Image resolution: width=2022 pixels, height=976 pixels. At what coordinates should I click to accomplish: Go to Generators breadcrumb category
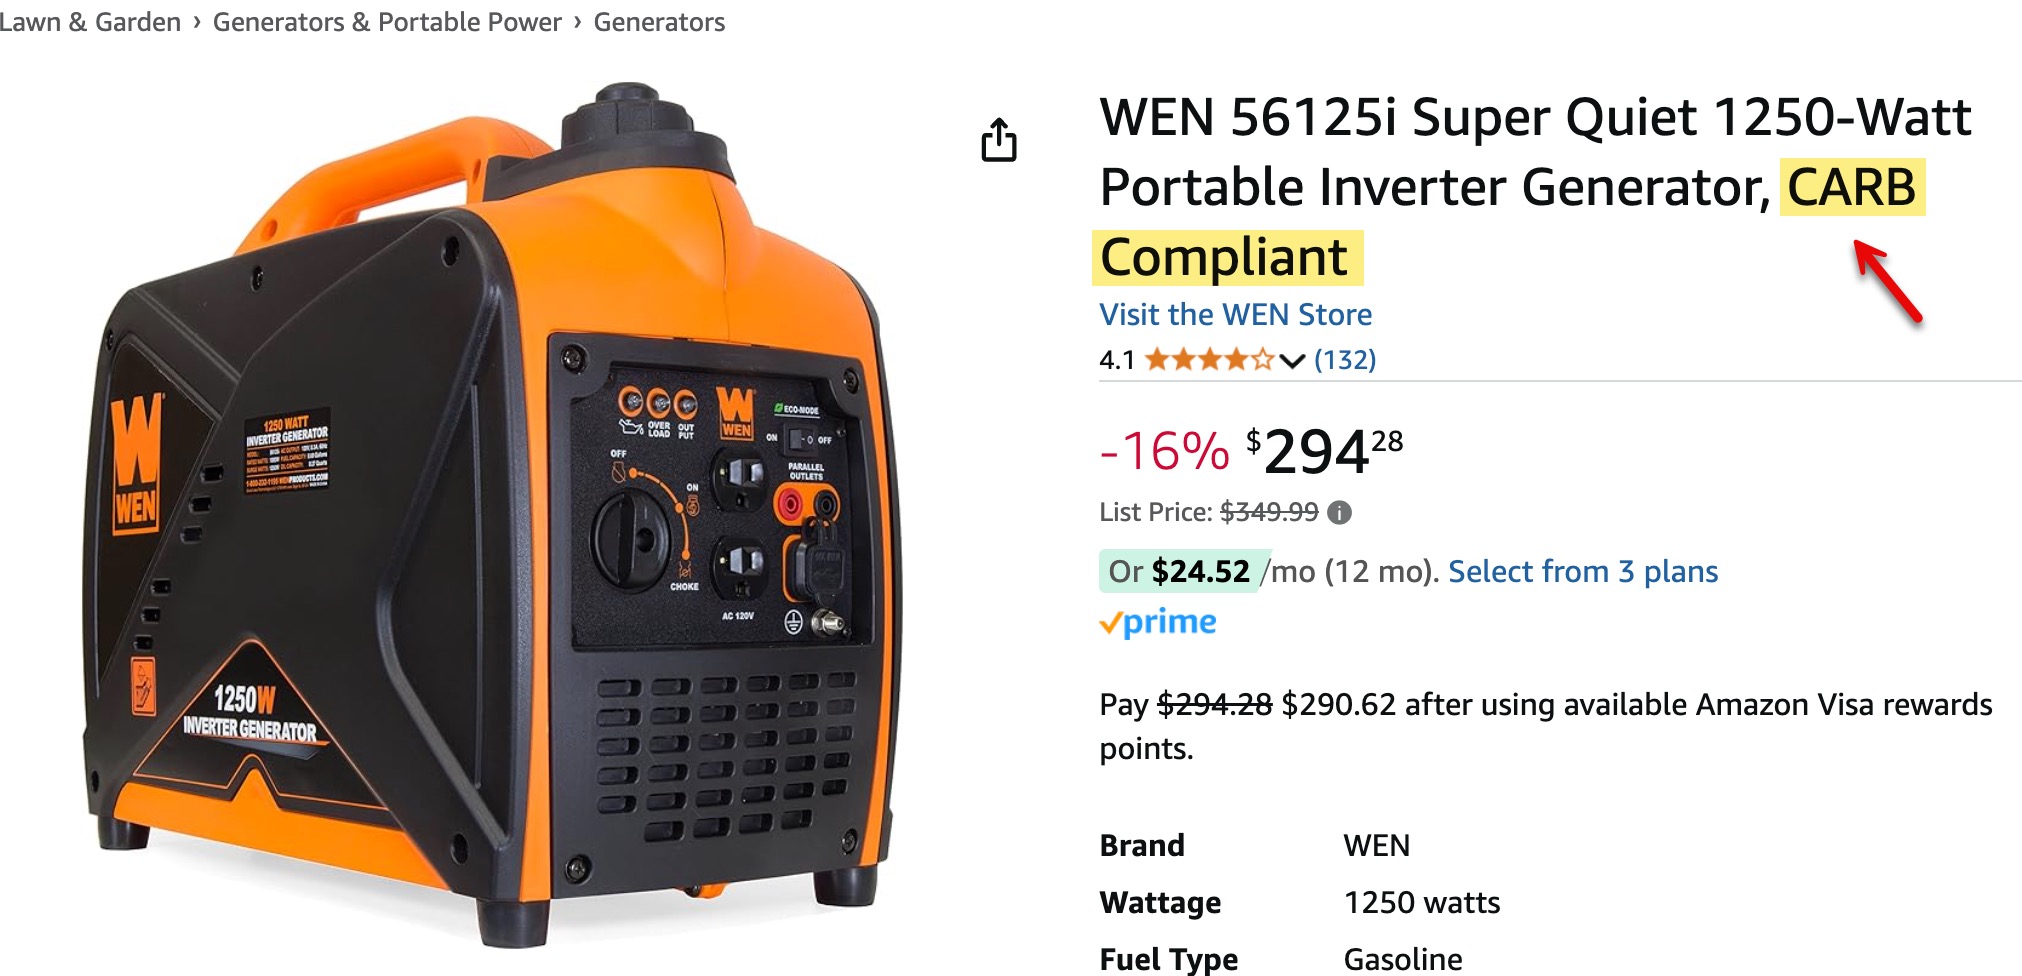[659, 22]
